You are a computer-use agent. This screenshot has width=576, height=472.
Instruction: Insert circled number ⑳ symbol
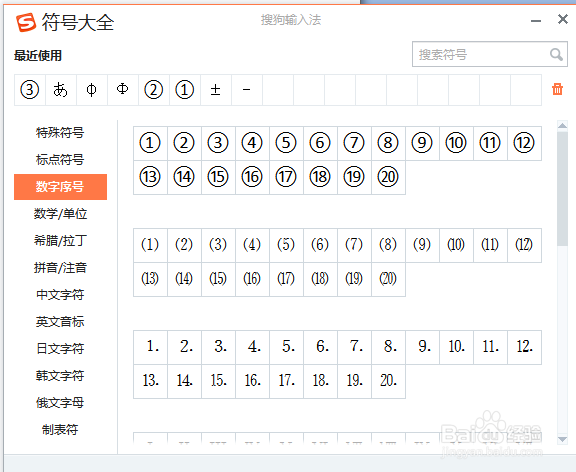388,177
